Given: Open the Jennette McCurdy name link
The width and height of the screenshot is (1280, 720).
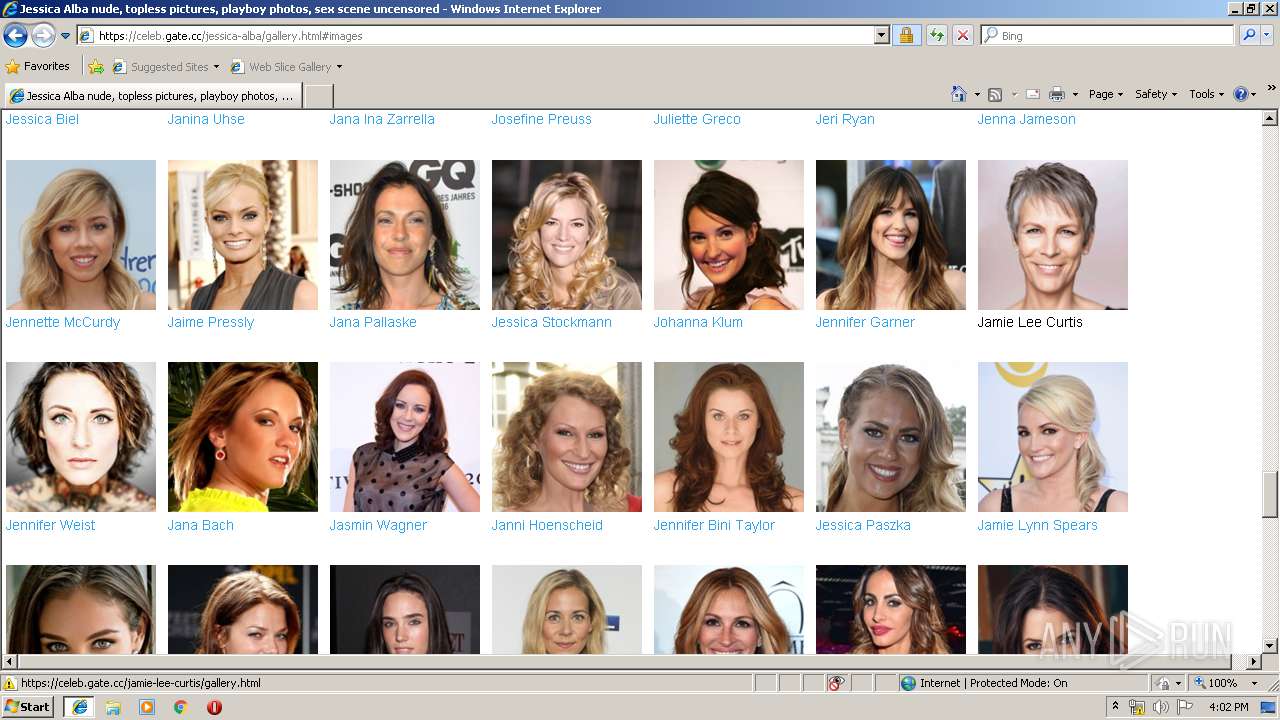Looking at the screenshot, I should (x=62, y=322).
